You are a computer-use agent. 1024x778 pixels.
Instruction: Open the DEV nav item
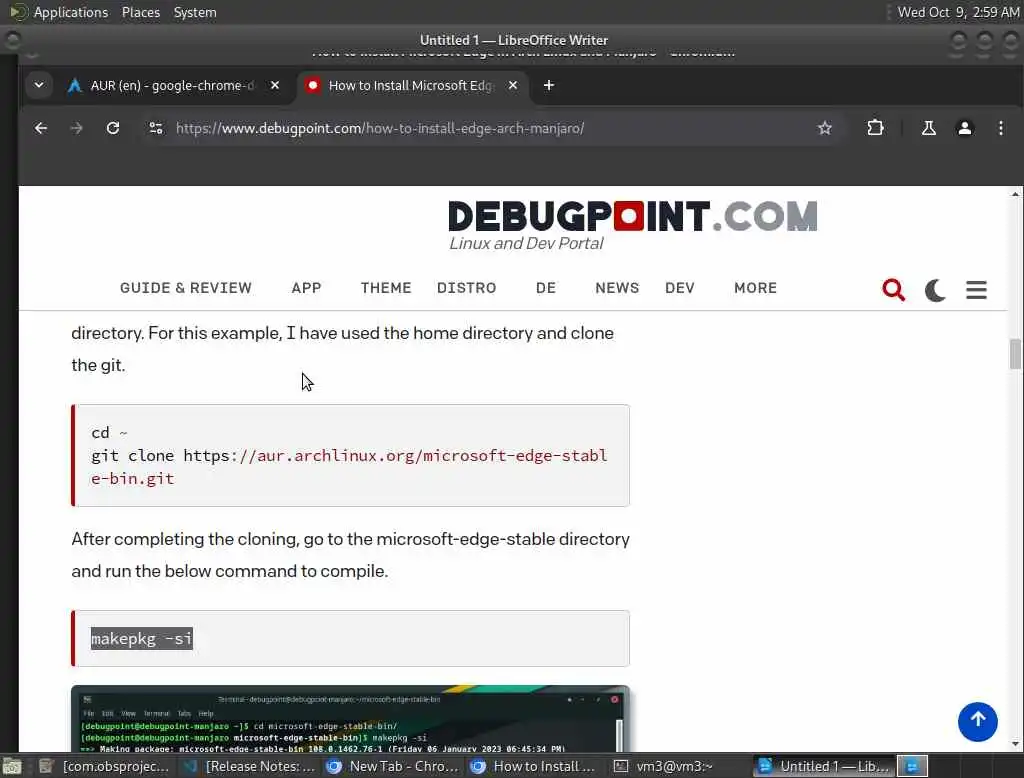pyautogui.click(x=680, y=288)
